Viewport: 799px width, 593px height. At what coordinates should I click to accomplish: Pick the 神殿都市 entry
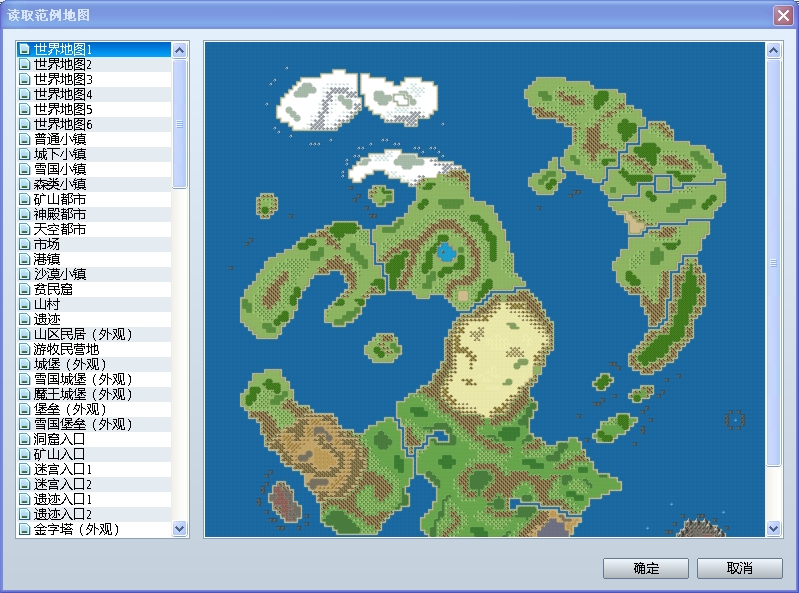[x=94, y=214]
